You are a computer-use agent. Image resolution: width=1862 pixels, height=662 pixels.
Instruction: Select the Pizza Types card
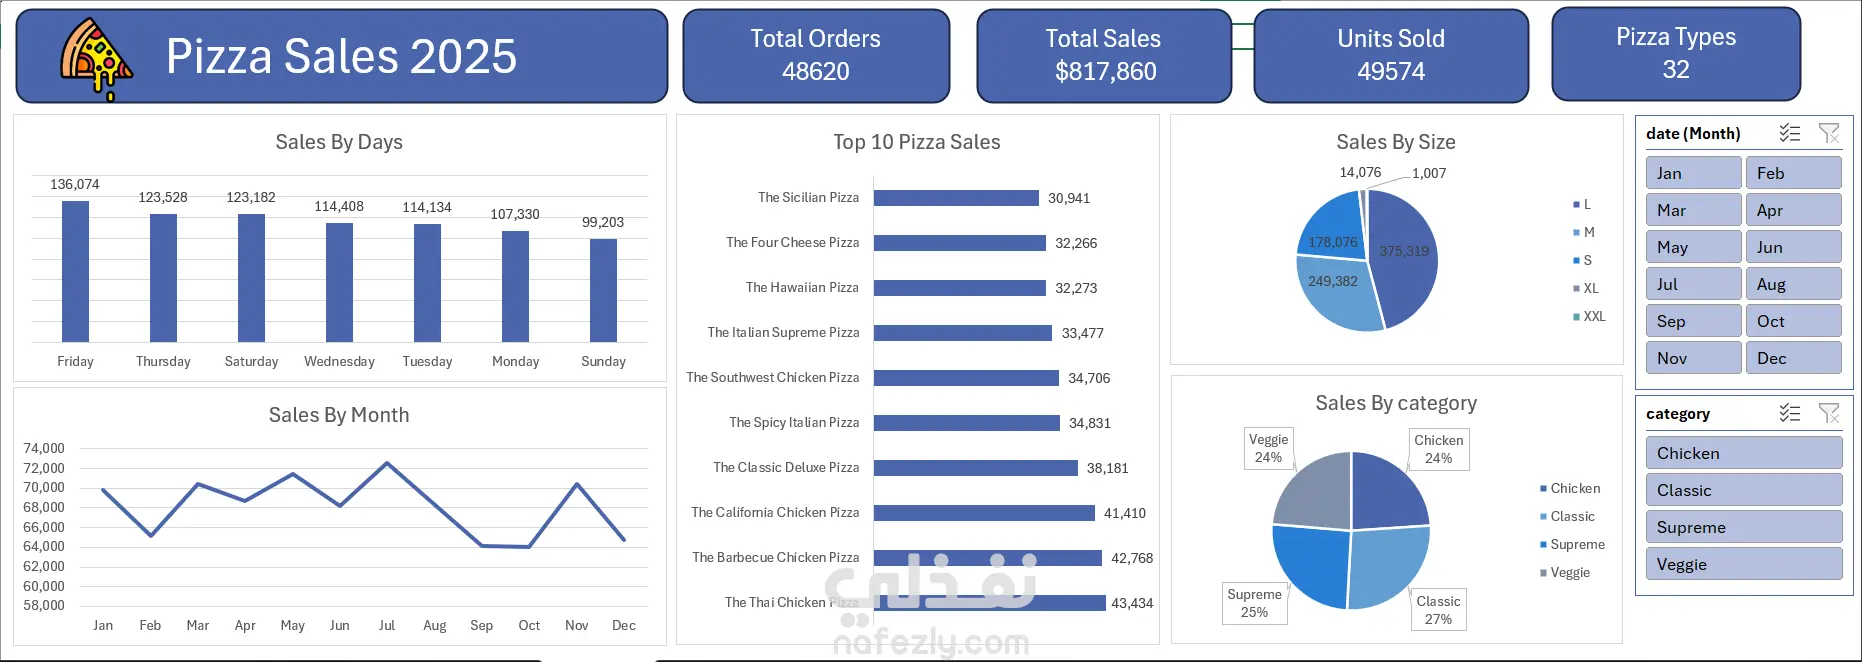tap(1676, 54)
